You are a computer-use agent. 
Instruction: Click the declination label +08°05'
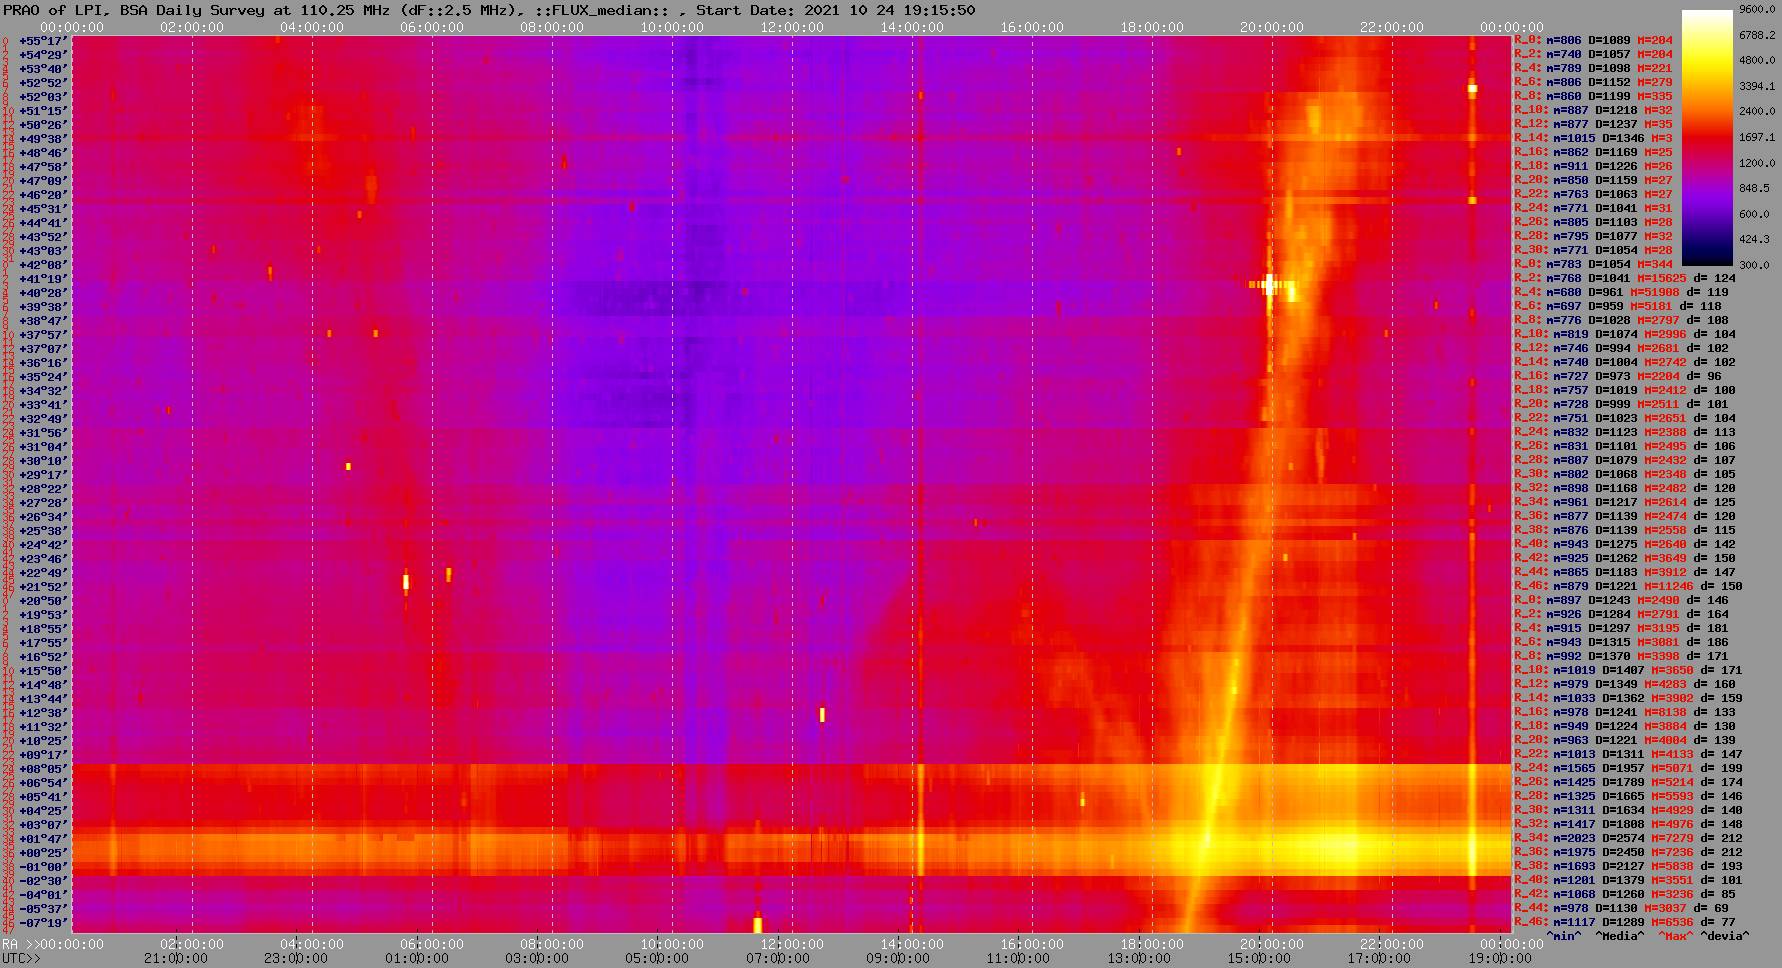point(43,769)
